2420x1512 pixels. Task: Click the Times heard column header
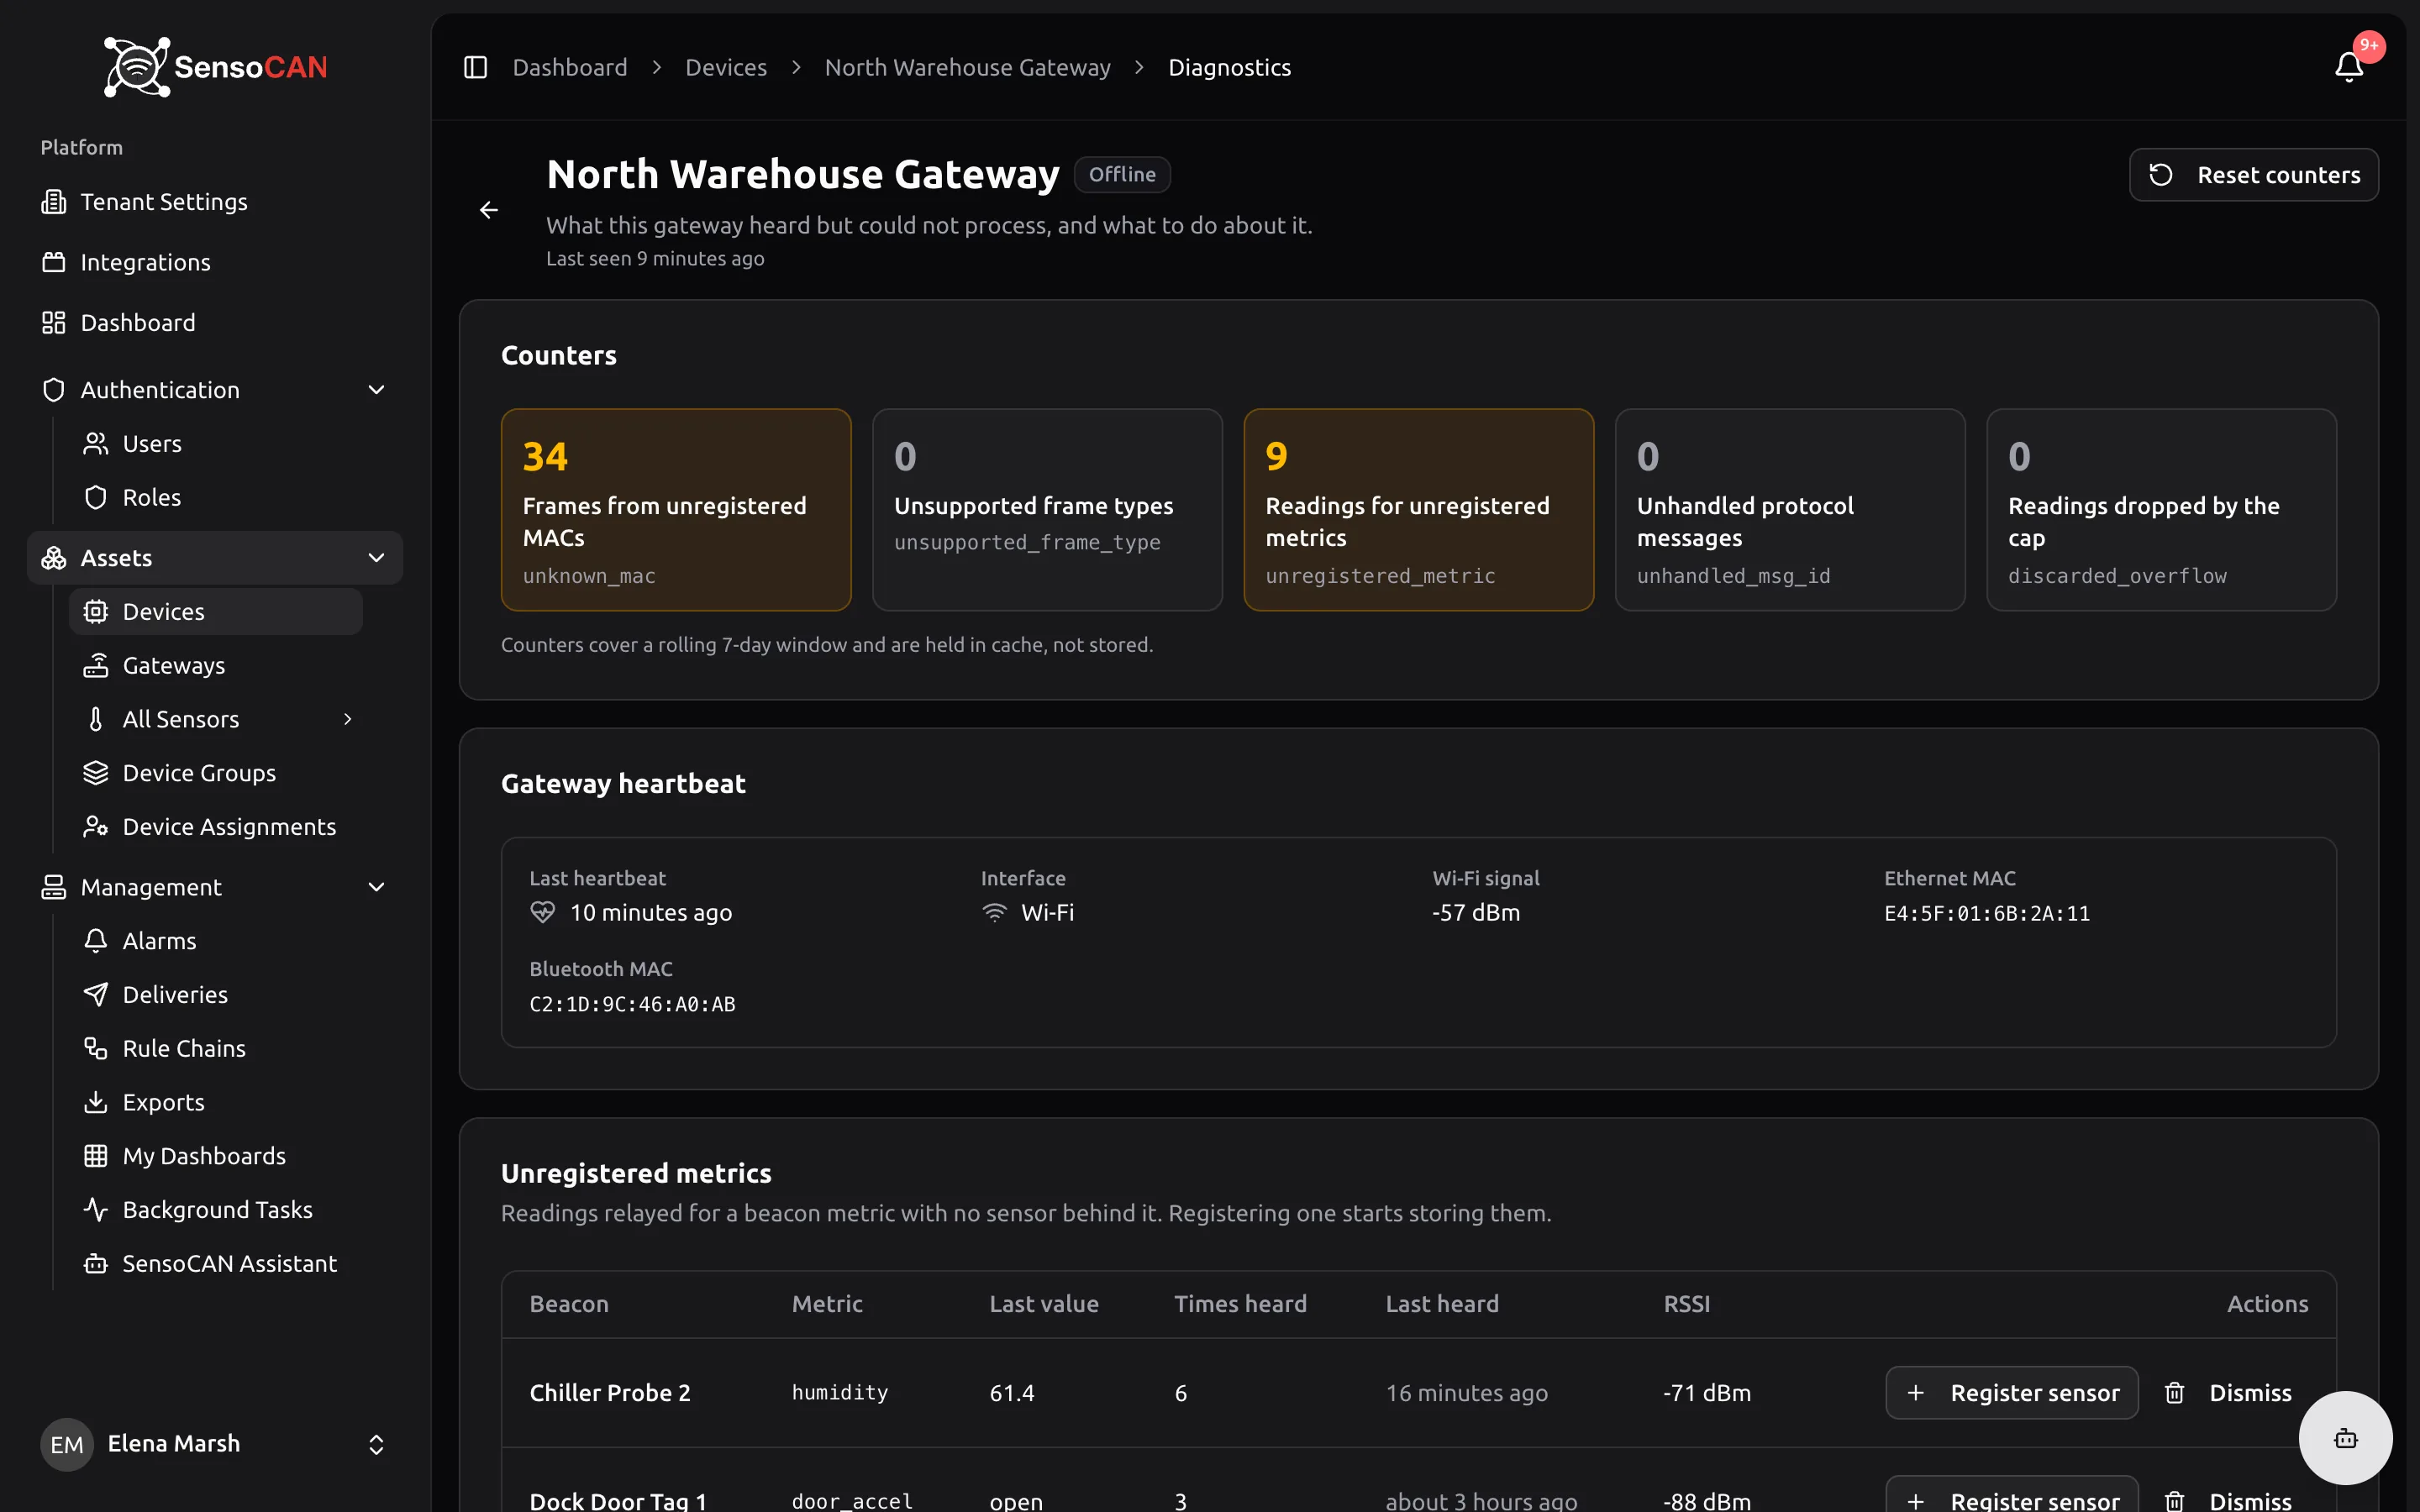pos(1240,1304)
